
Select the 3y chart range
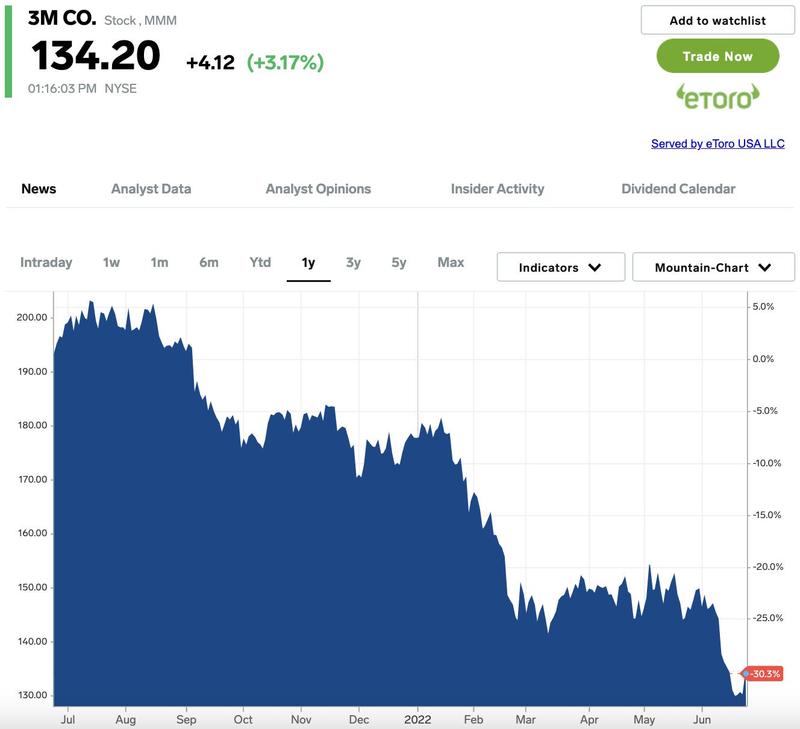353,262
